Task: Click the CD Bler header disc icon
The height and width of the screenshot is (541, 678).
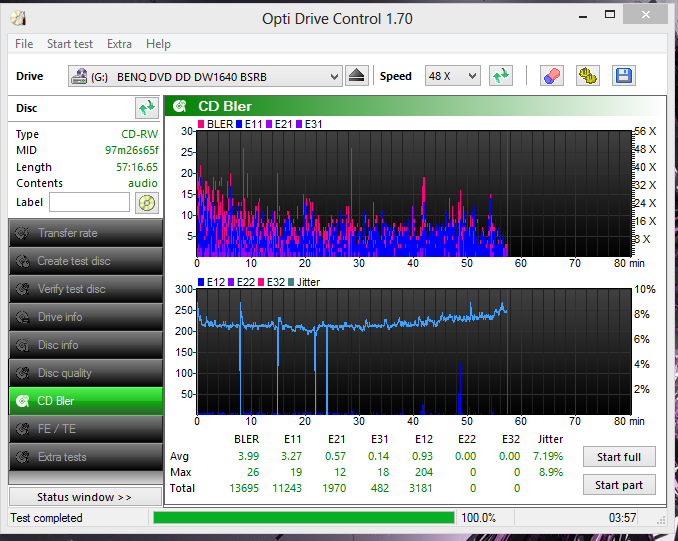Action: pyautogui.click(x=179, y=106)
